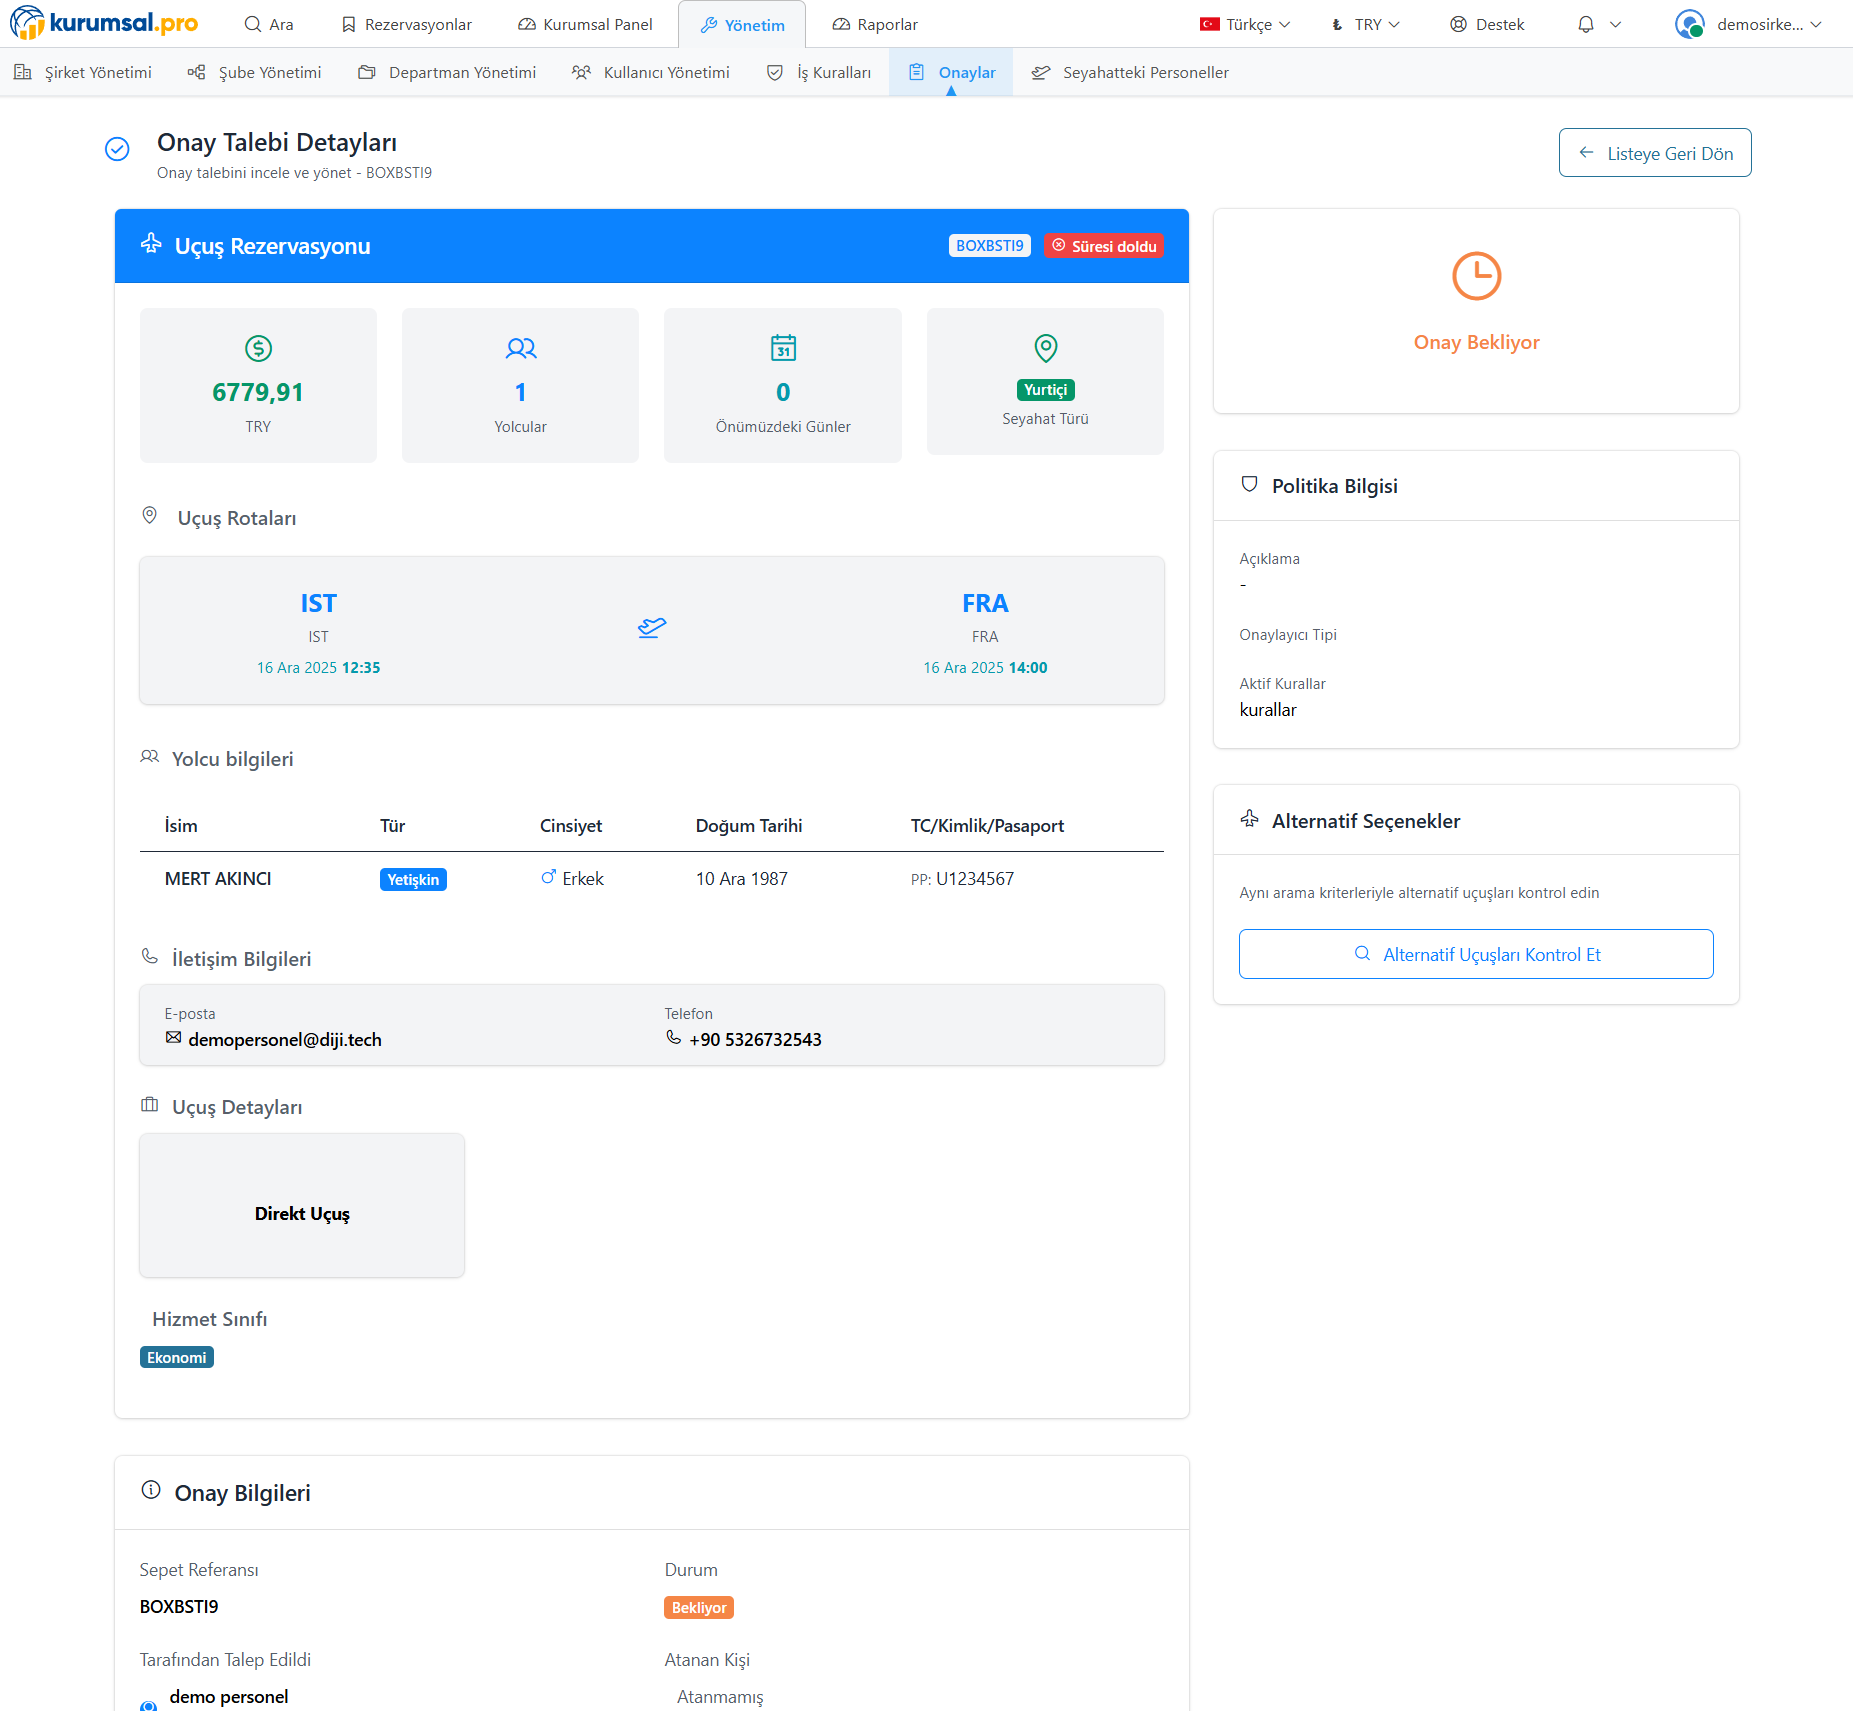Click the airplane icon in Uçuş Rezervasyonu header
This screenshot has height=1711, width=1853.
[151, 243]
